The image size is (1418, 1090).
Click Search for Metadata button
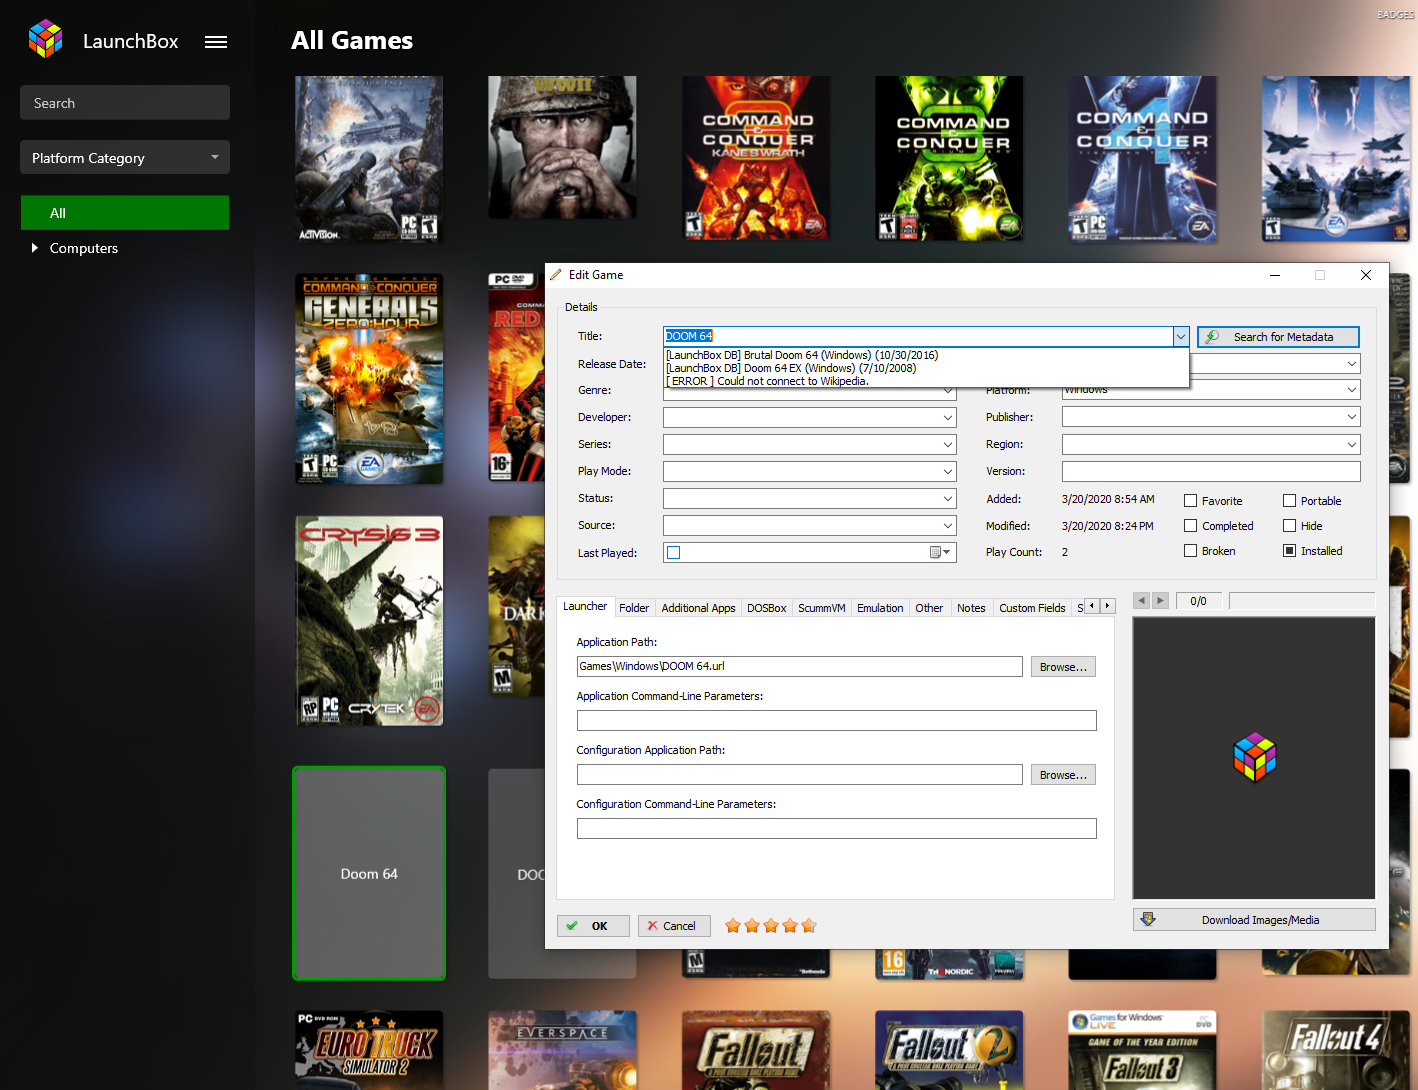[1278, 337]
